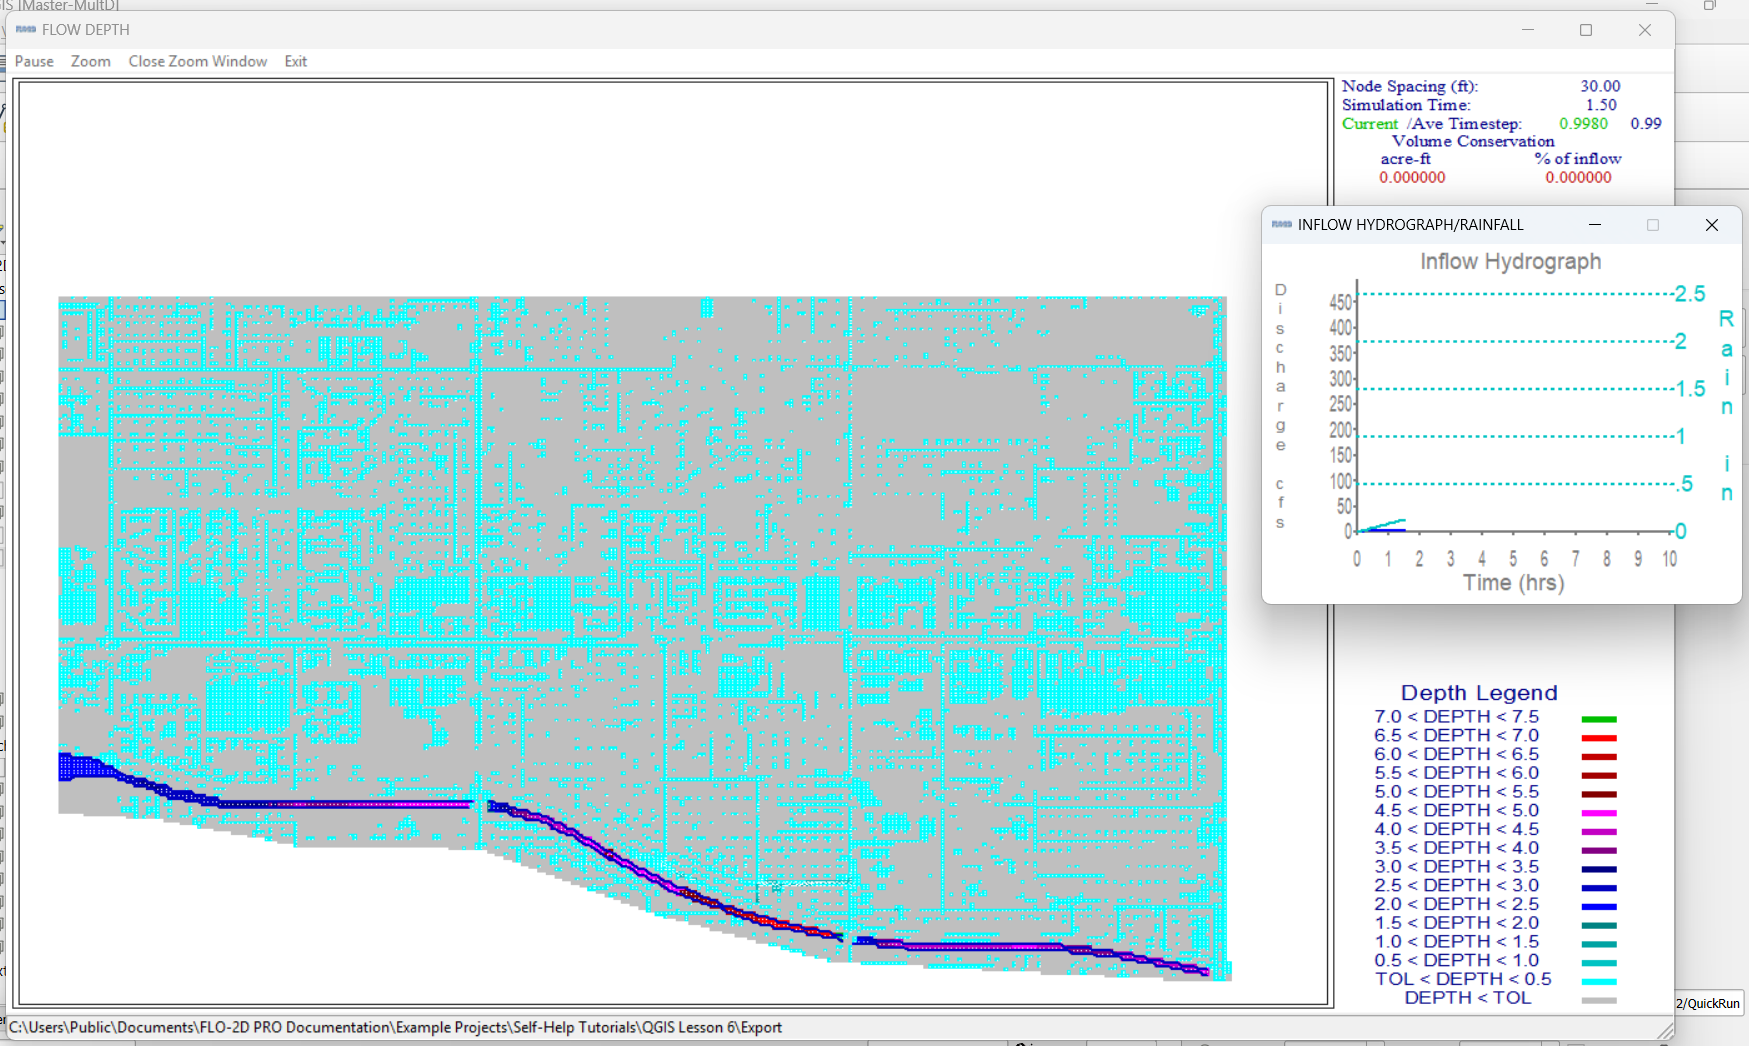The width and height of the screenshot is (1749, 1046).
Task: Minimize the FLOW DEPTH window
Action: (1527, 30)
